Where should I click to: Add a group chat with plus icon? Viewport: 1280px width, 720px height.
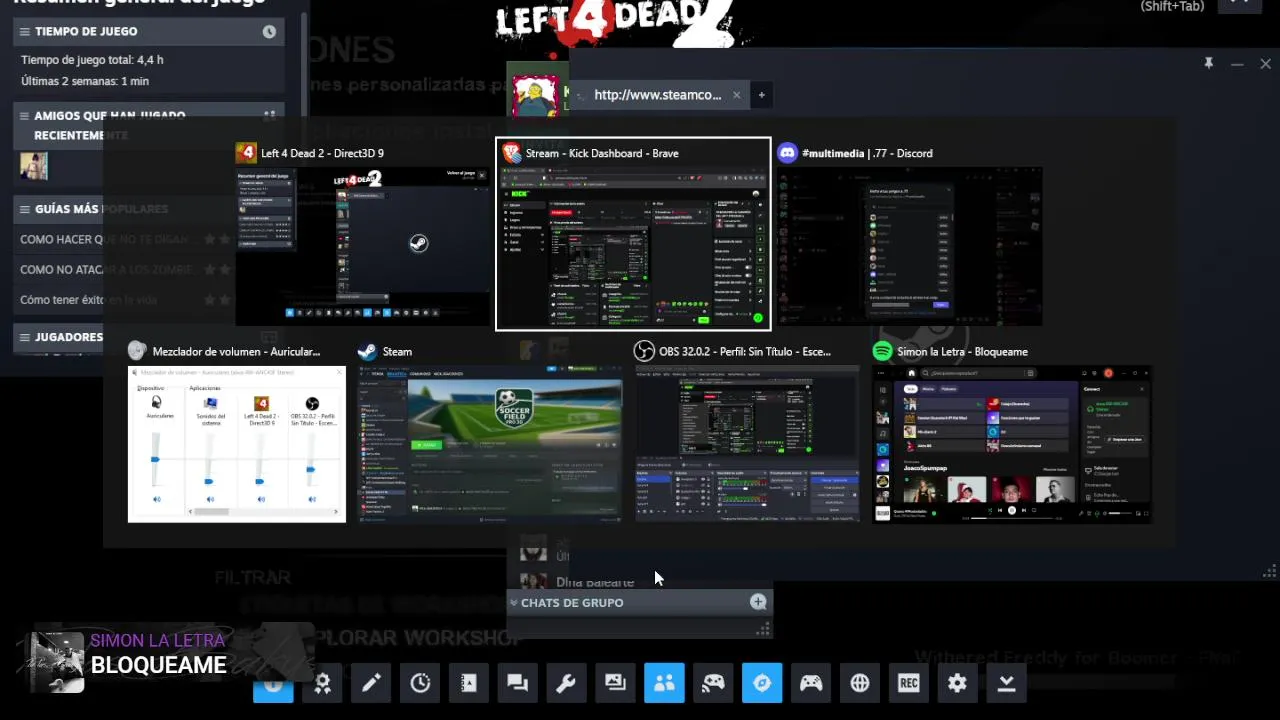pyautogui.click(x=758, y=602)
